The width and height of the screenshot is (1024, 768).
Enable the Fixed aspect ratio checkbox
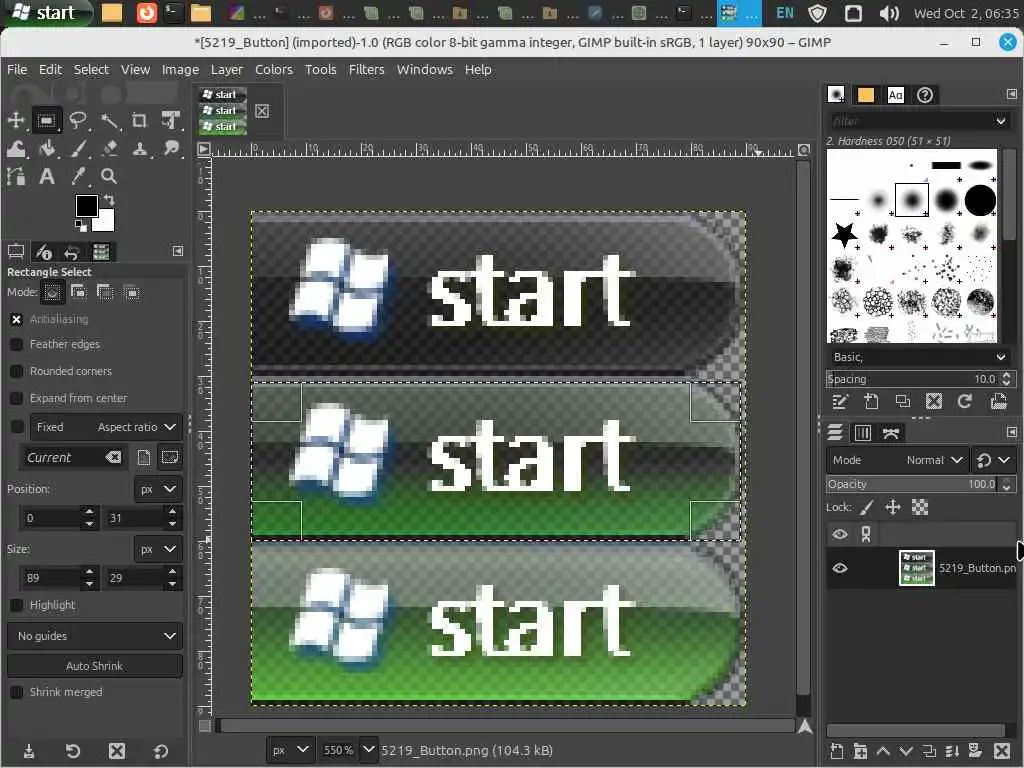coord(16,427)
